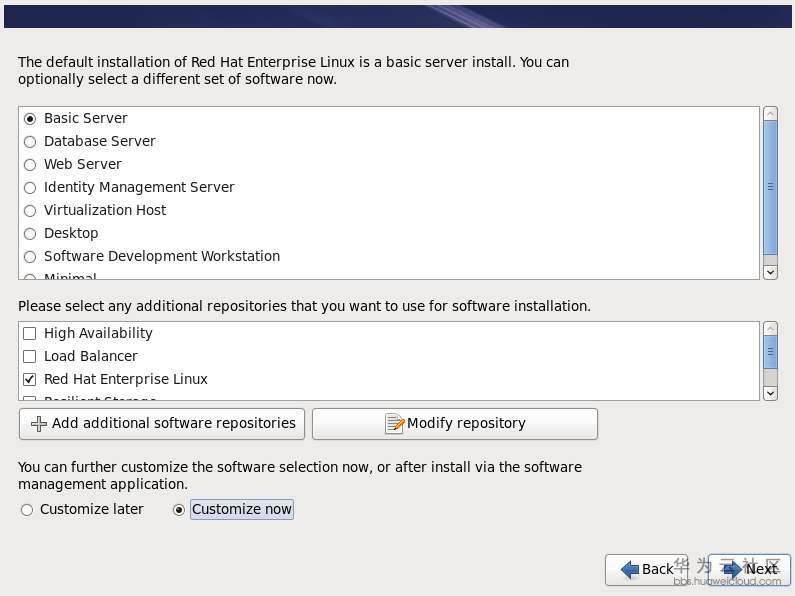Click Add additional software repositories button
795x596 pixels.
click(x=162, y=424)
